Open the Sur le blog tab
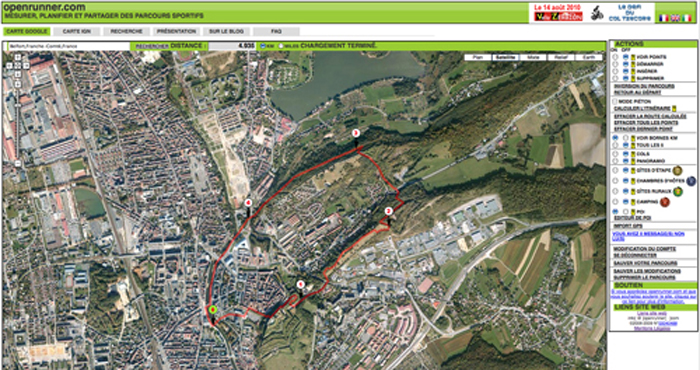Viewport: 700px width, 370px height. pos(226,31)
